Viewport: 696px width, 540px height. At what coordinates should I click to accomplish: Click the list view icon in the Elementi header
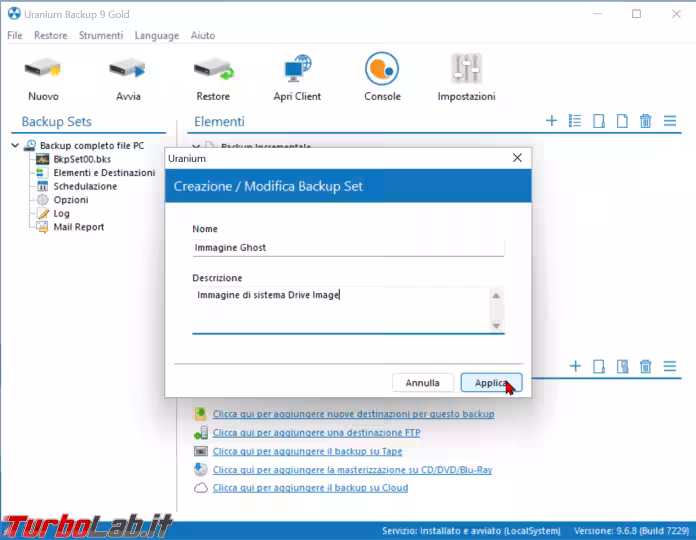(575, 121)
